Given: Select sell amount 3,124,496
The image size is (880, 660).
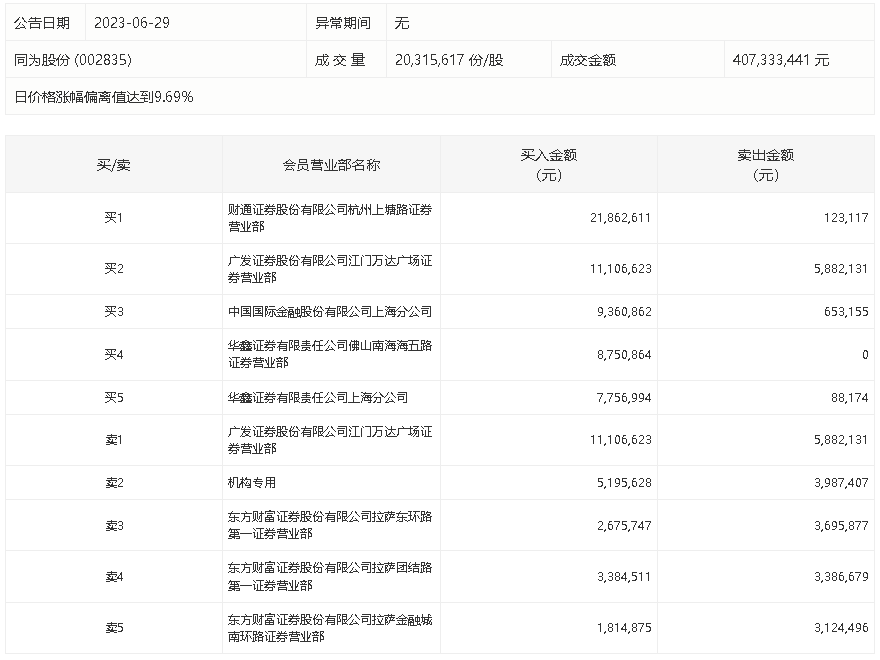Looking at the screenshot, I should pyautogui.click(x=841, y=628).
